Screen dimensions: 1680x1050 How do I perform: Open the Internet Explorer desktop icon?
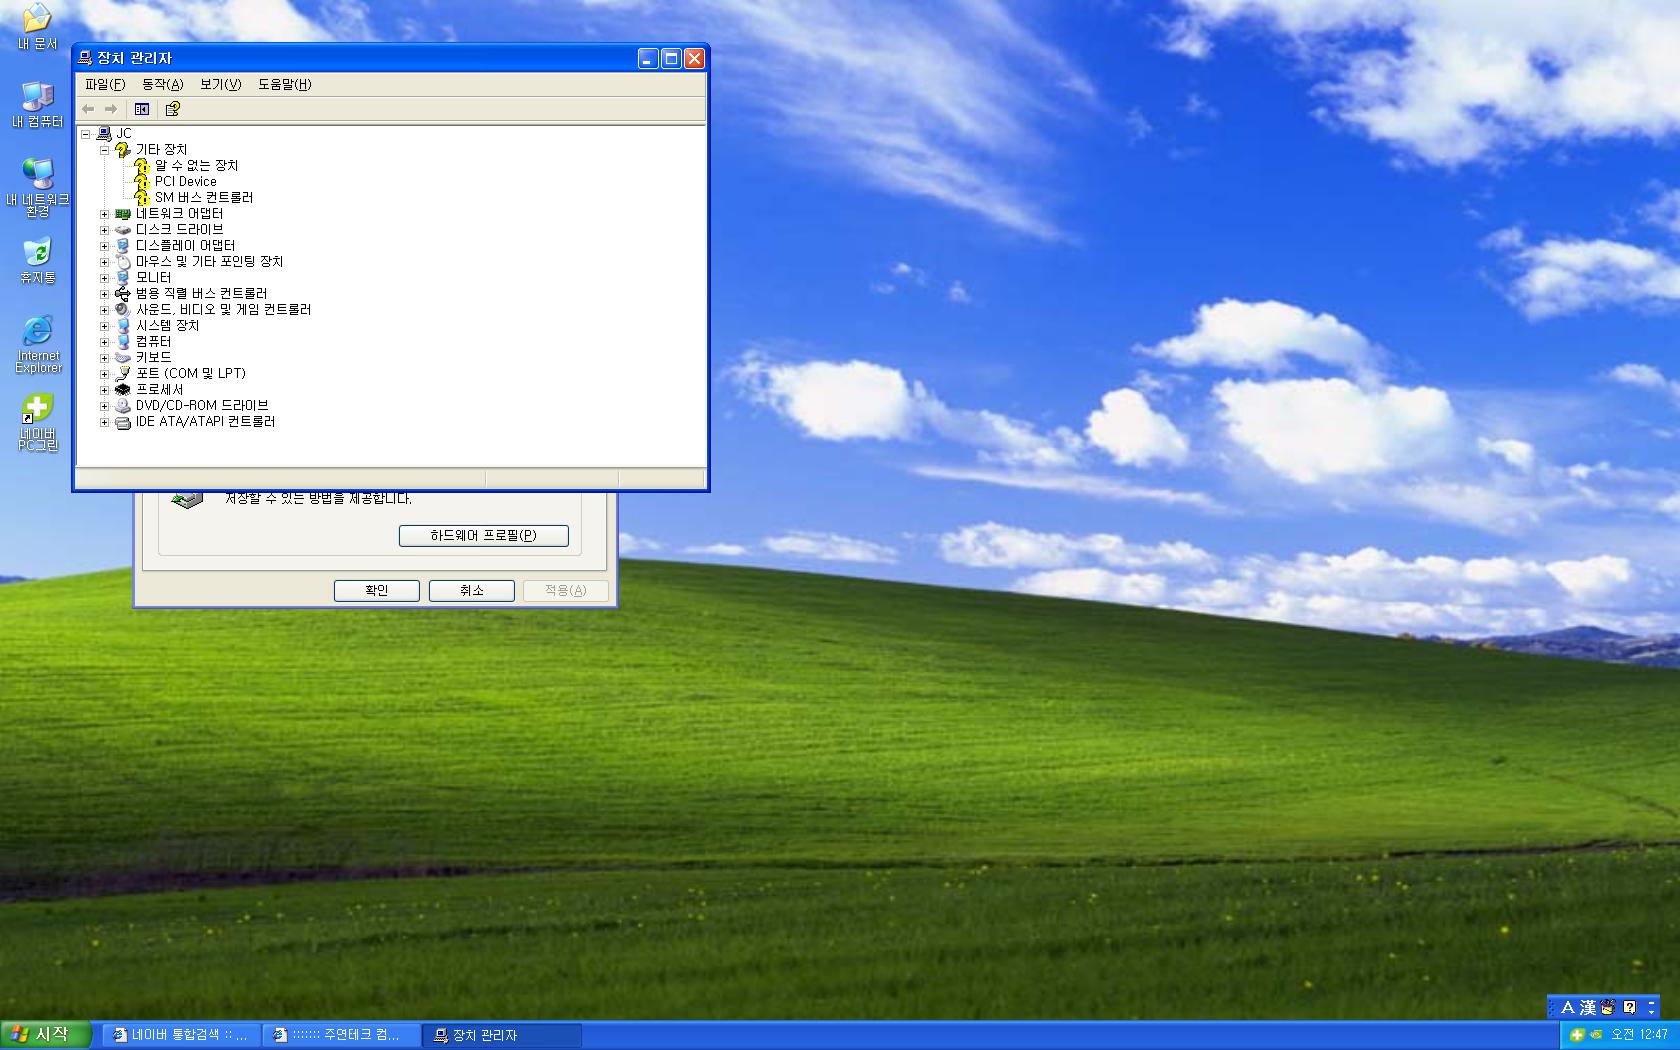pos(38,345)
